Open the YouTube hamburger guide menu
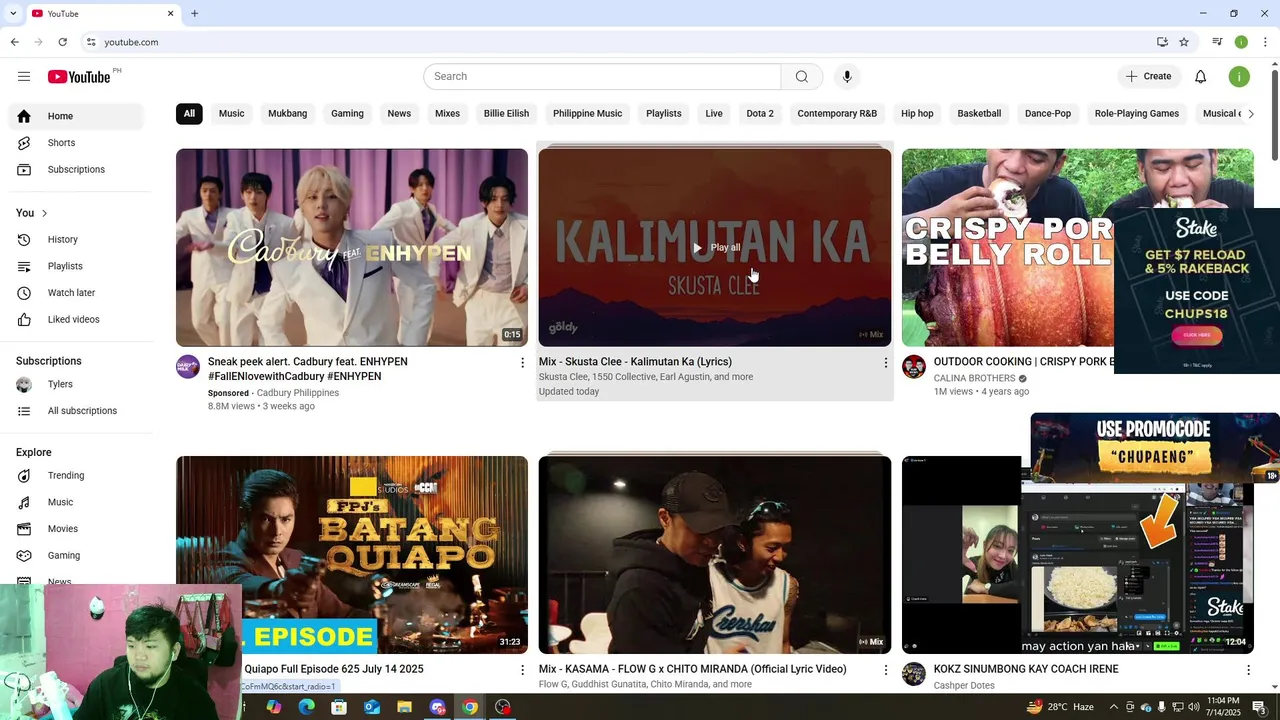The height and width of the screenshot is (720, 1280). (x=24, y=77)
